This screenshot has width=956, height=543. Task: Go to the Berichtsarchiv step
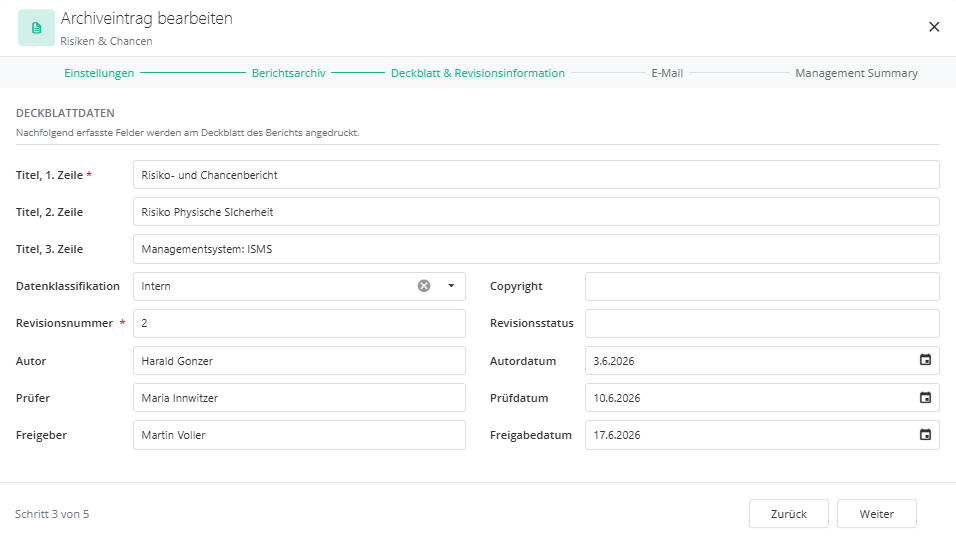pos(288,73)
